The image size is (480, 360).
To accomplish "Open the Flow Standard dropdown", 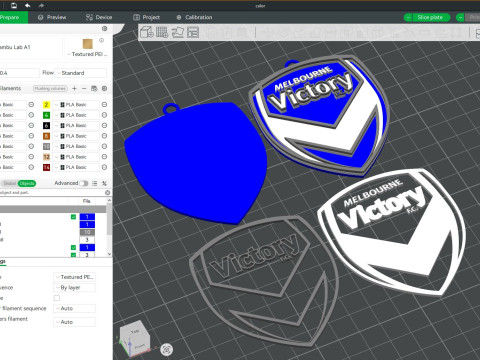I will 80,73.
